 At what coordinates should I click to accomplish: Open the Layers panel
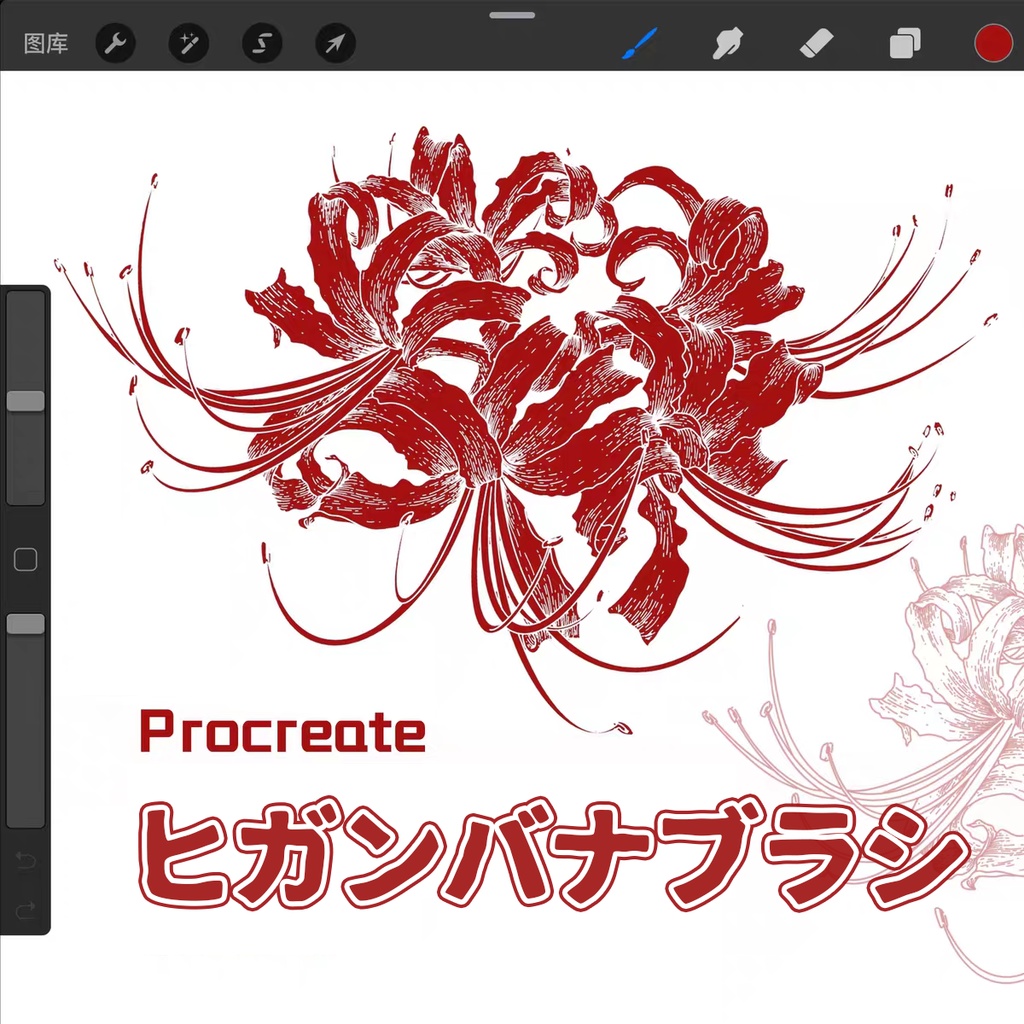point(905,44)
